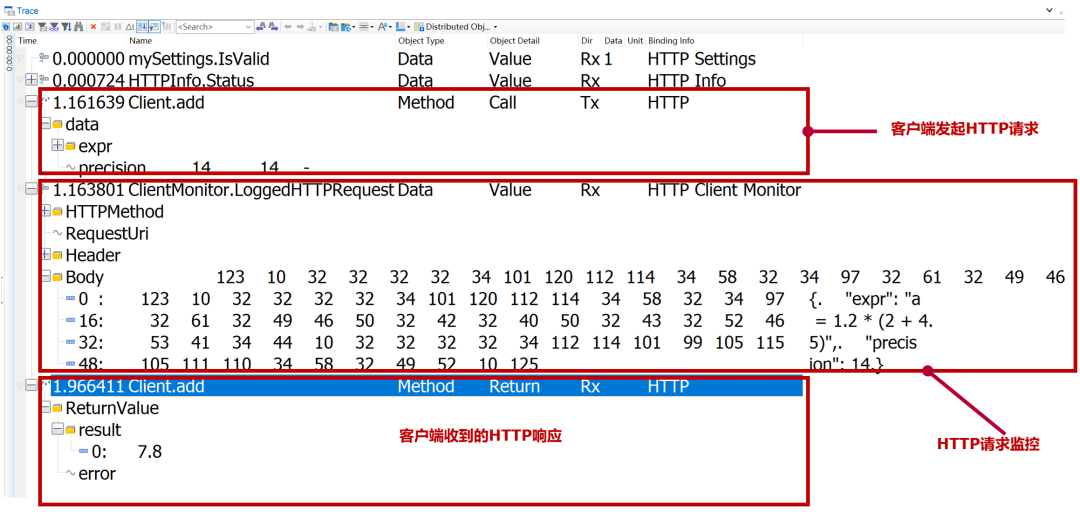Viewport: 1080px width, 512px height.
Task: Click the third toolbar icon with blue arrow
Action: [30, 27]
